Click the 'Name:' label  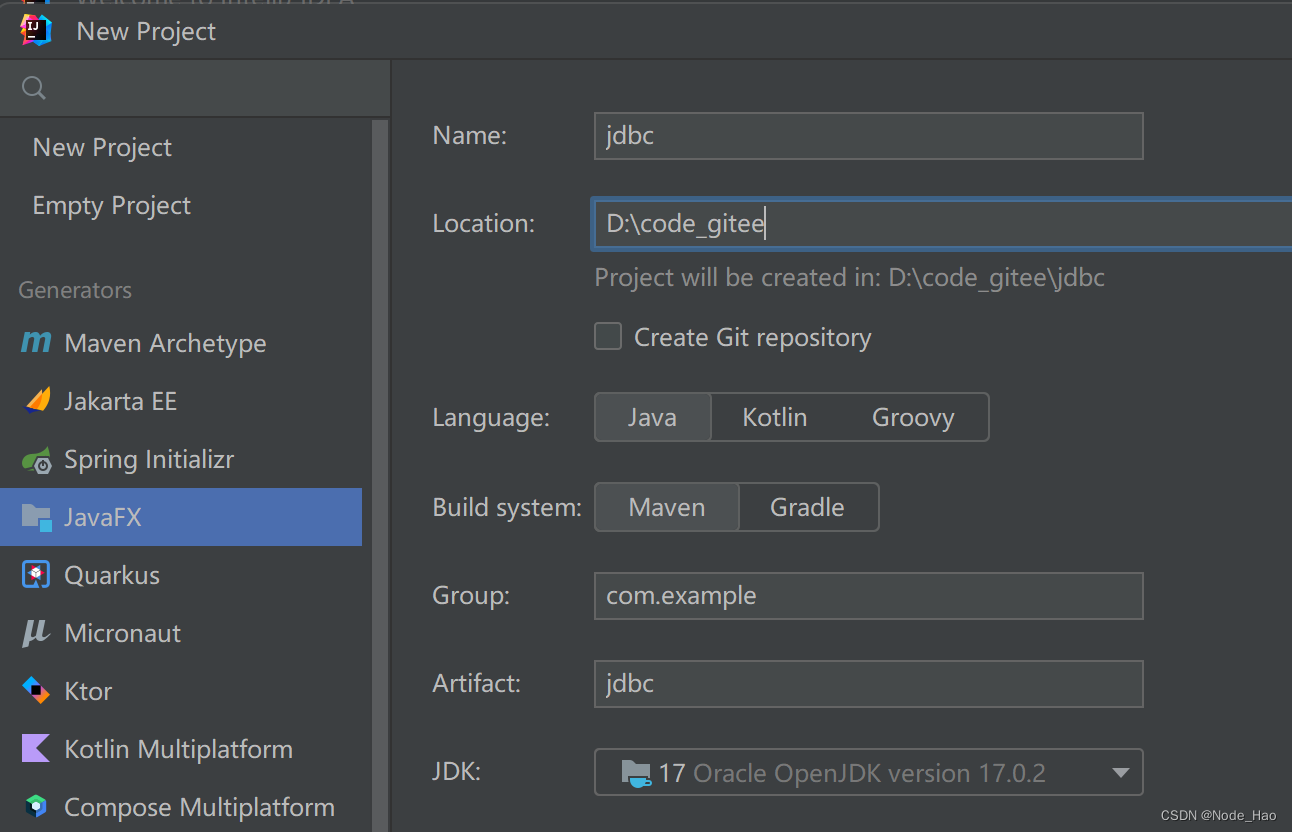pyautogui.click(x=470, y=135)
